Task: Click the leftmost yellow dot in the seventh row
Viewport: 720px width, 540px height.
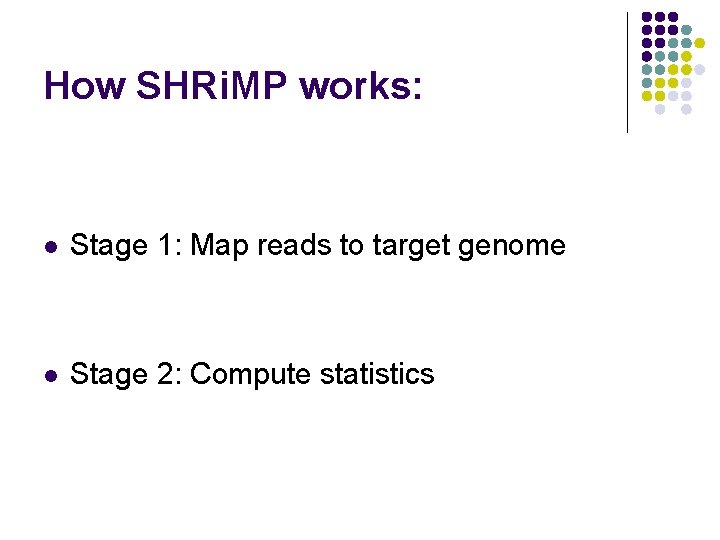Action: pyautogui.click(x=647, y=96)
